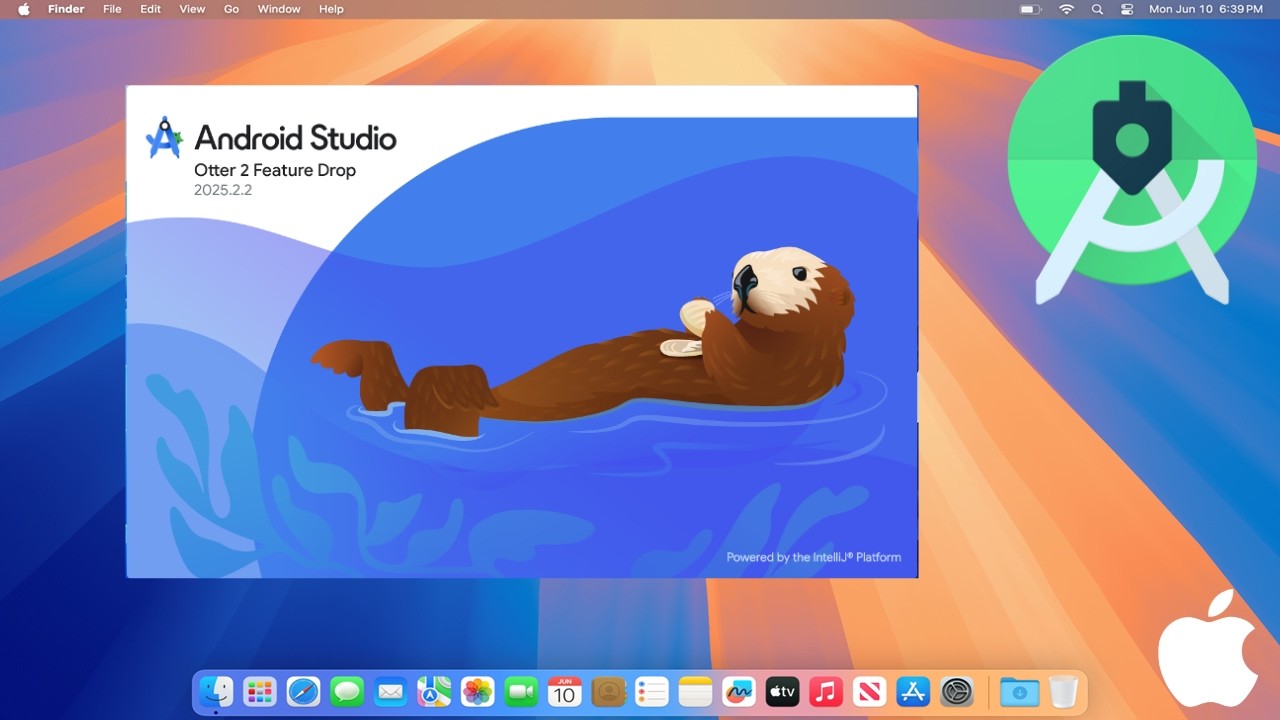This screenshot has width=1280, height=720.
Task: Open Control Center from menu bar
Action: 1127,9
